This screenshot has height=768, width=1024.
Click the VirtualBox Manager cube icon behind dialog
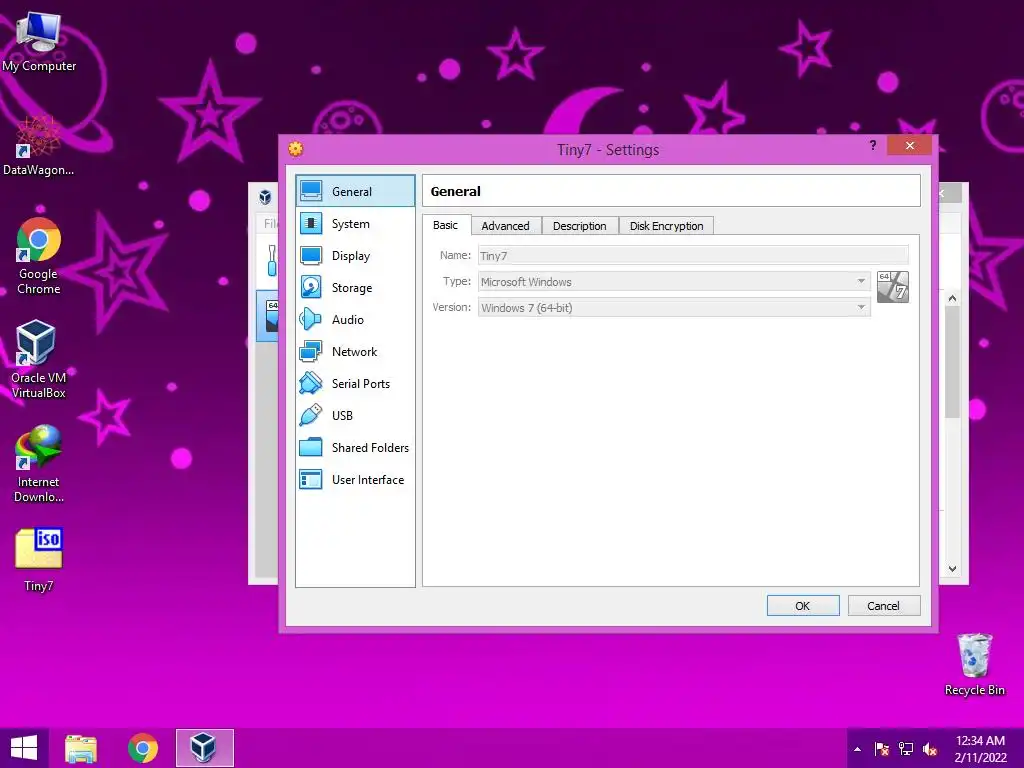[x=265, y=196]
